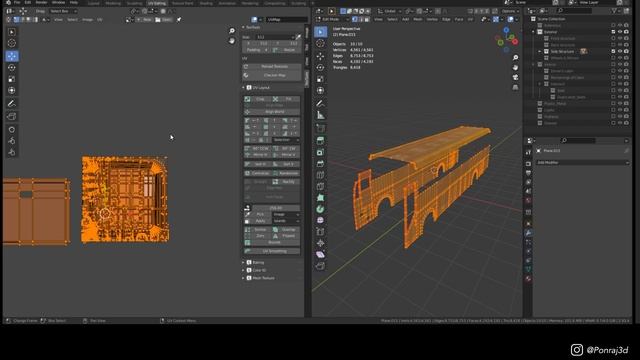Image resolution: width=640 pixels, height=360 pixels.
Task: Click the Randomize button
Action: tap(286, 173)
